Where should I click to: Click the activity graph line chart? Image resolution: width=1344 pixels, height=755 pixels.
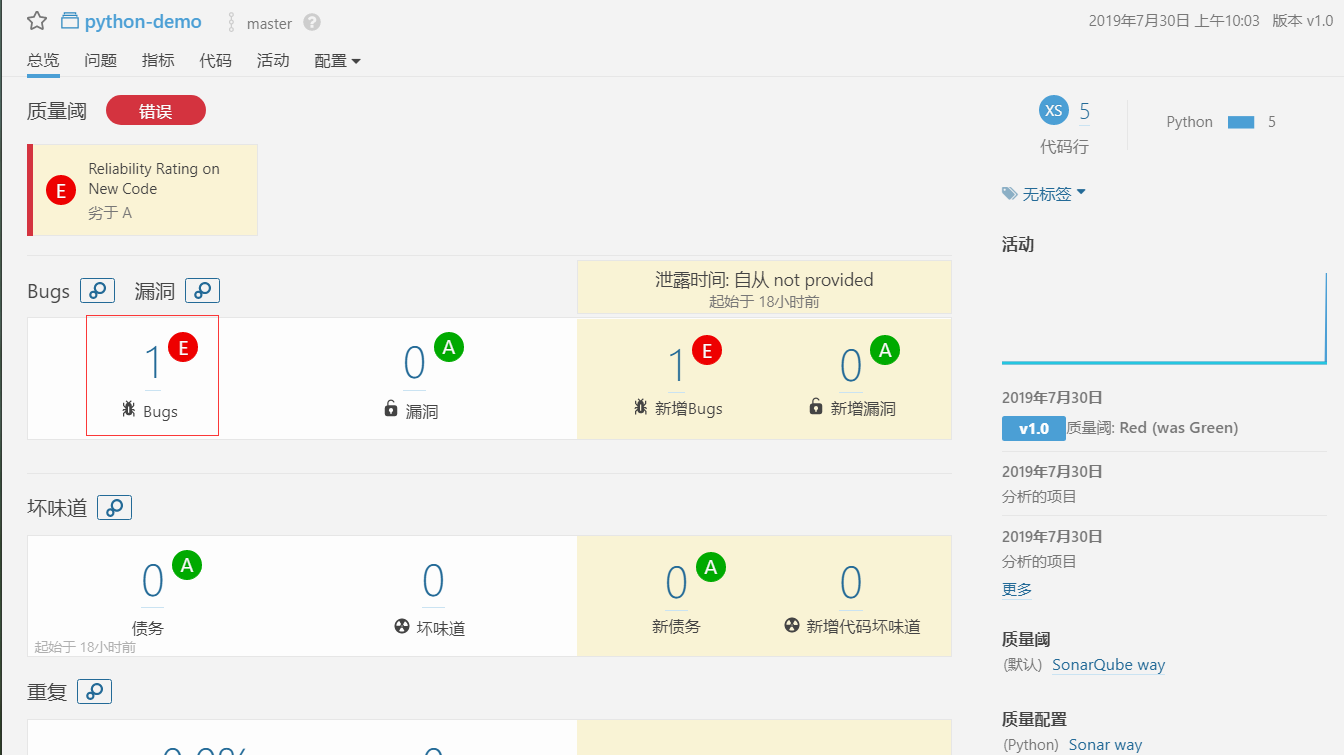coord(1164,317)
